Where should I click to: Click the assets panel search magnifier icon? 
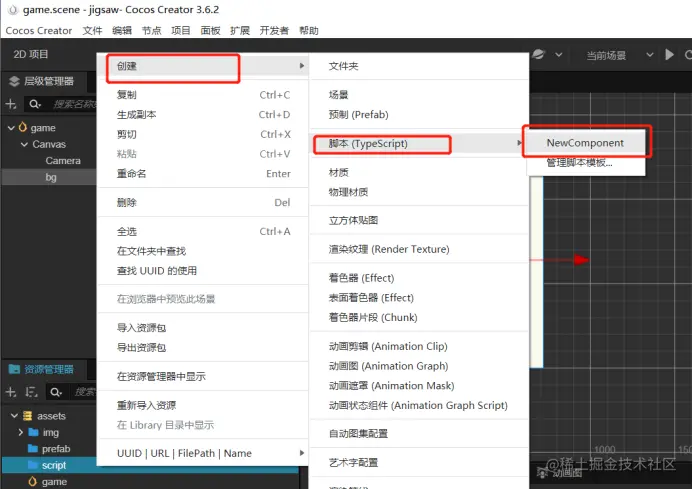(56, 392)
